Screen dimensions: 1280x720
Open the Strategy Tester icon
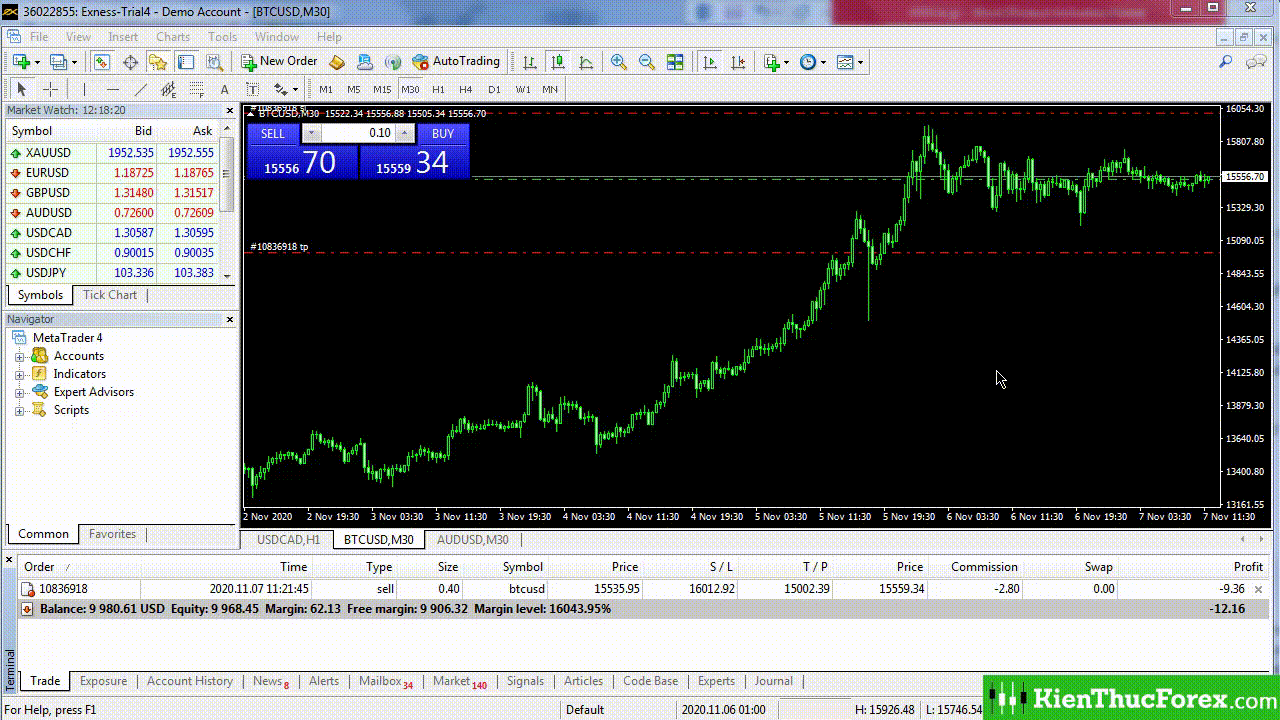tap(214, 62)
